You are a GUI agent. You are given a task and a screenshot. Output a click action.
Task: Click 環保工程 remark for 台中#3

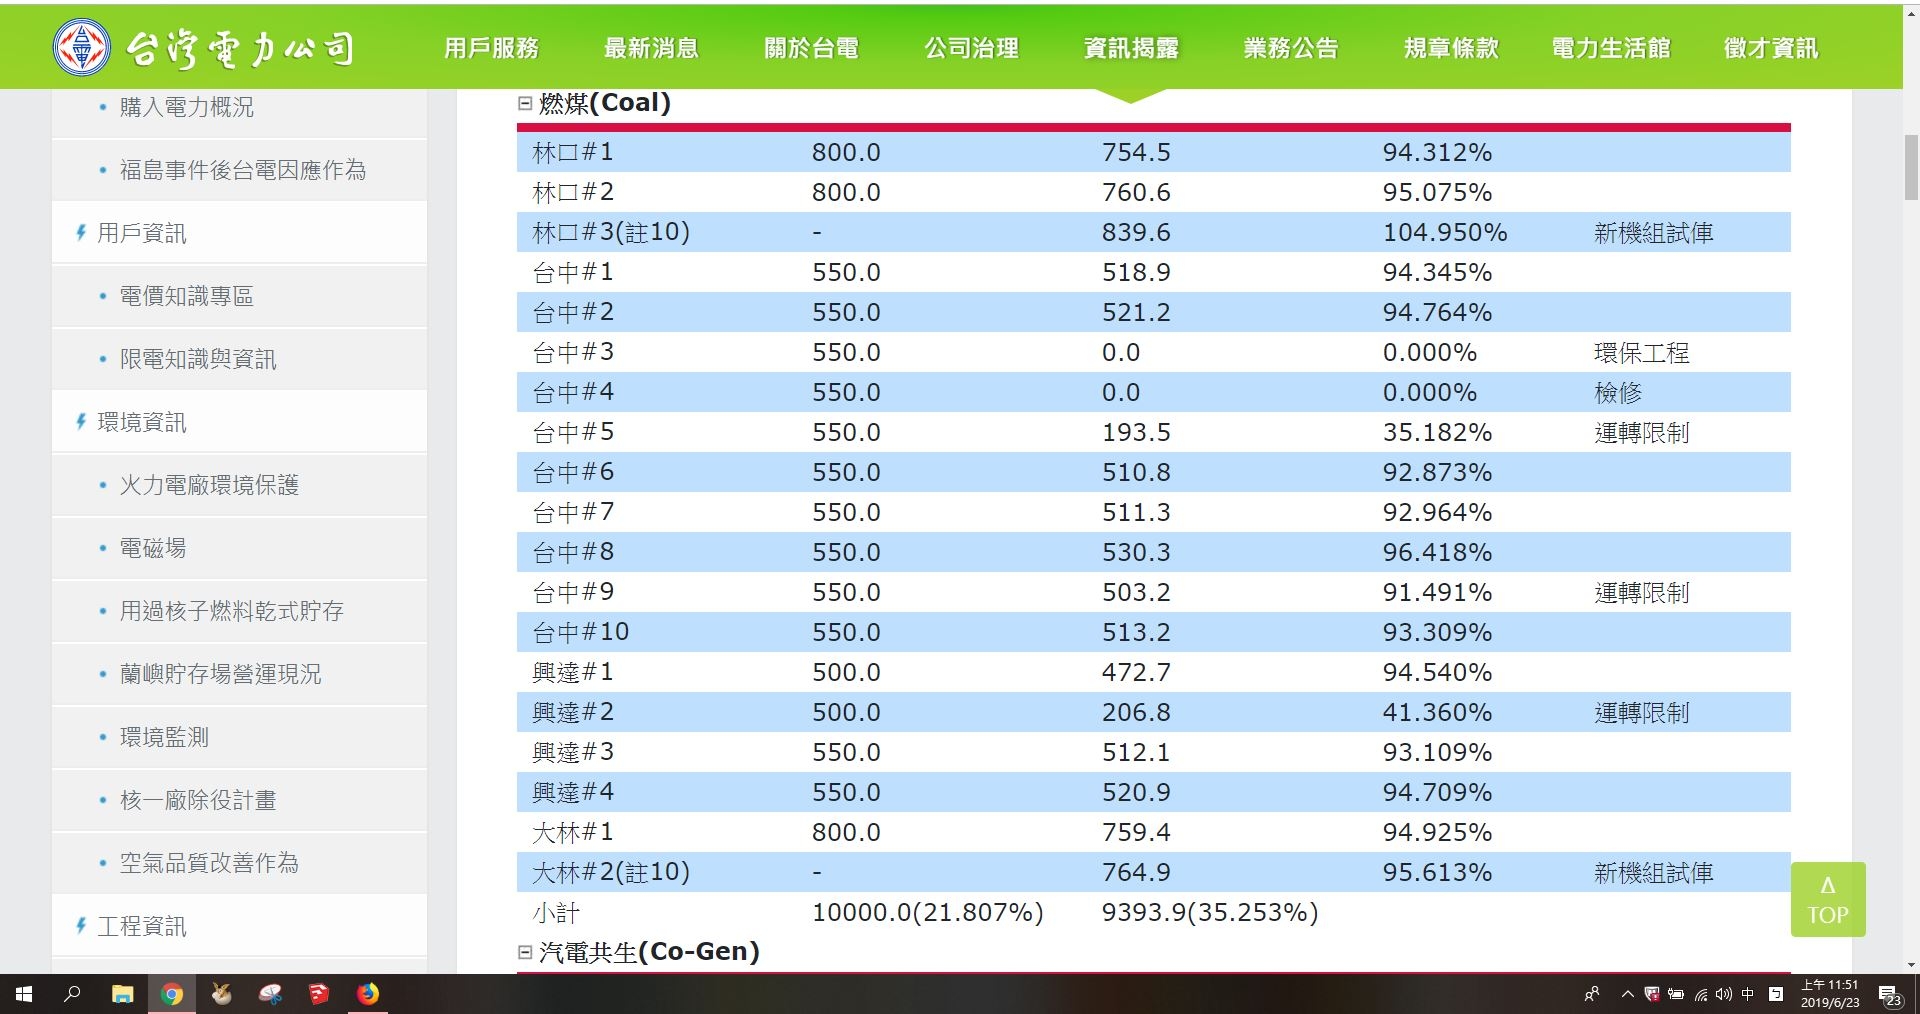pos(1641,352)
